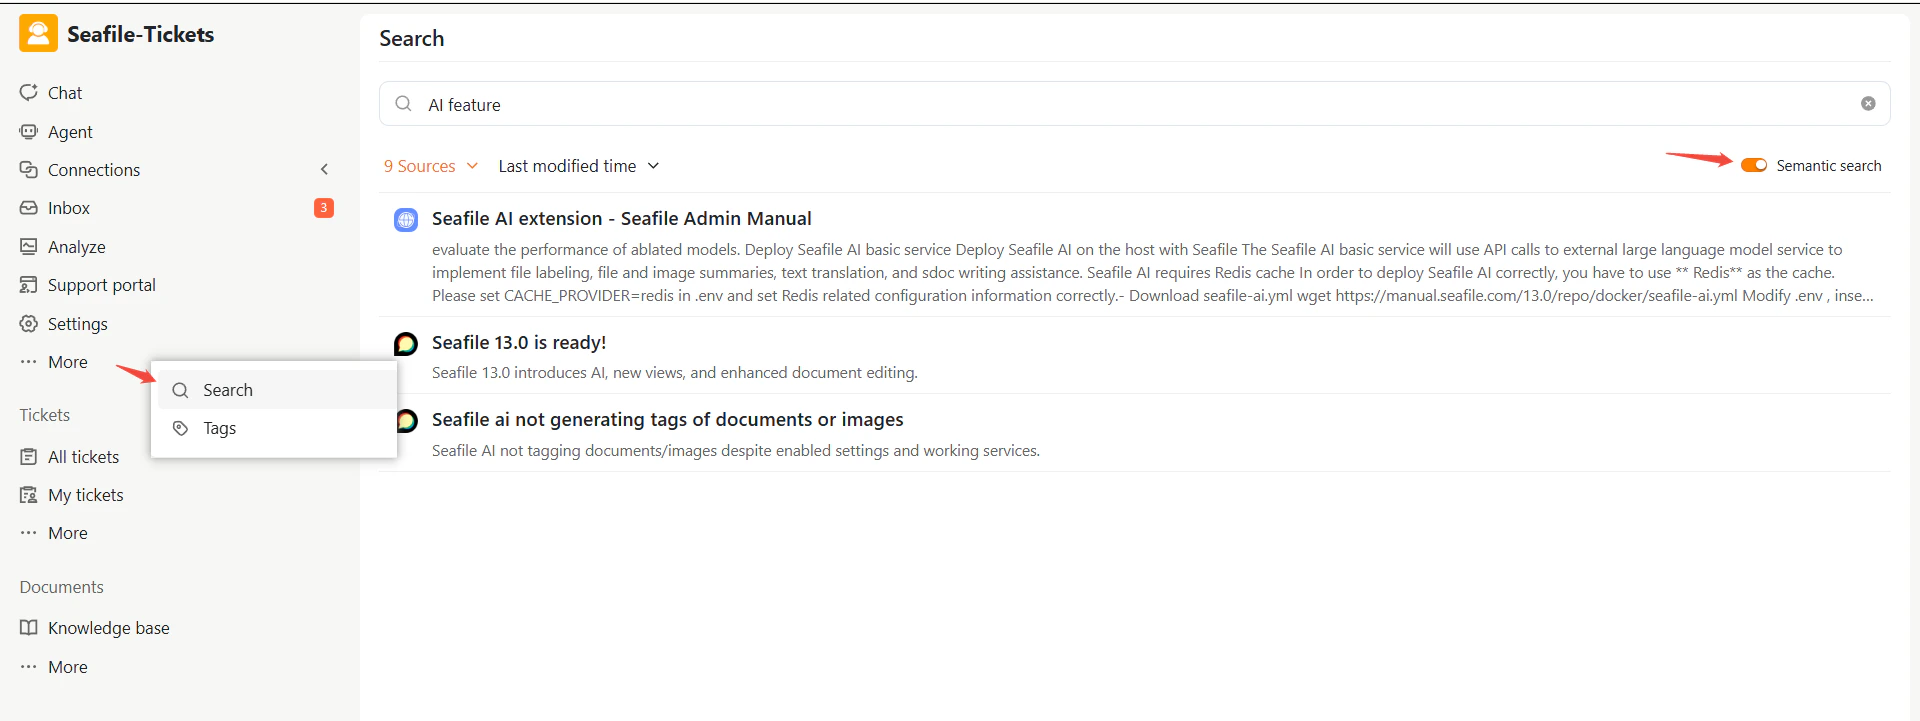This screenshot has width=1920, height=721.
Task: Click the icon beside 'Seafile 13.0 is ready!'
Action: (x=406, y=344)
